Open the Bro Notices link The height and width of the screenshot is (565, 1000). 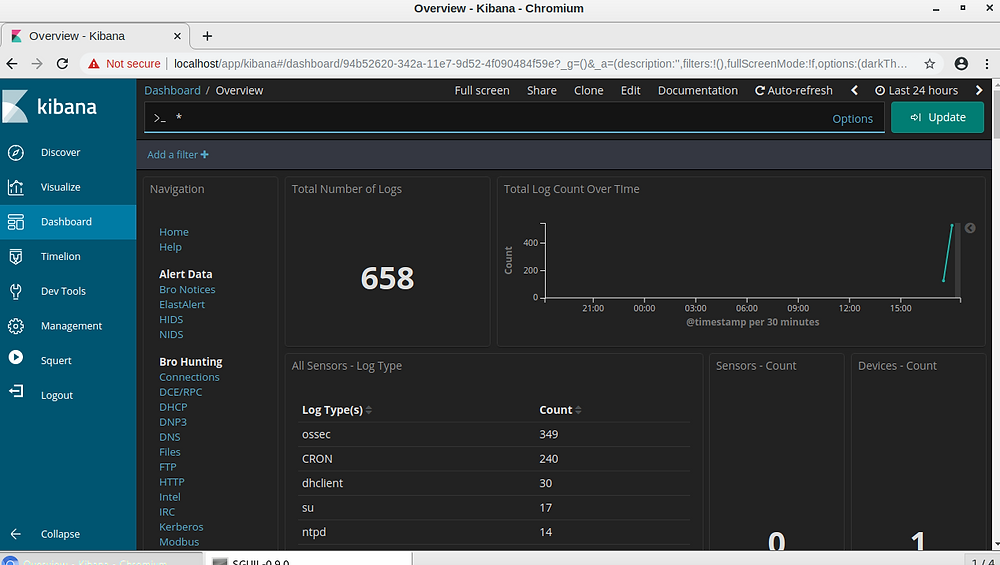(x=187, y=290)
